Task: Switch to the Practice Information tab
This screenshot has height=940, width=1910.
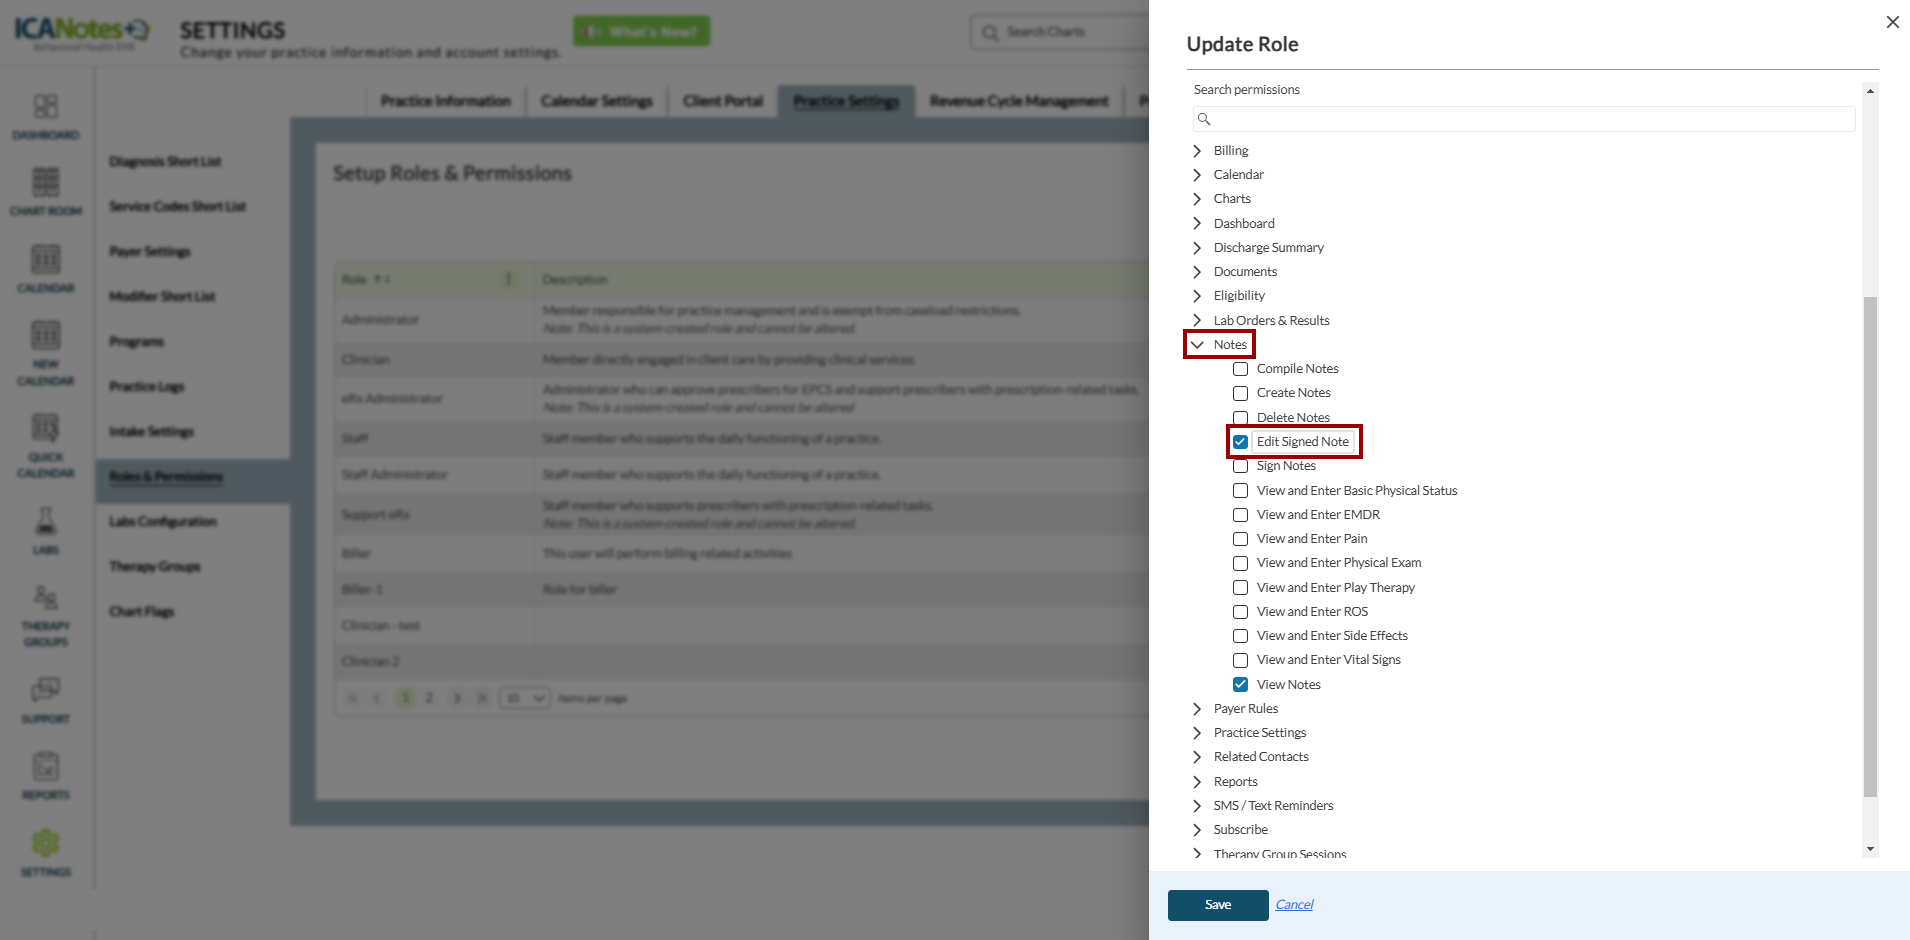Action: [x=445, y=101]
